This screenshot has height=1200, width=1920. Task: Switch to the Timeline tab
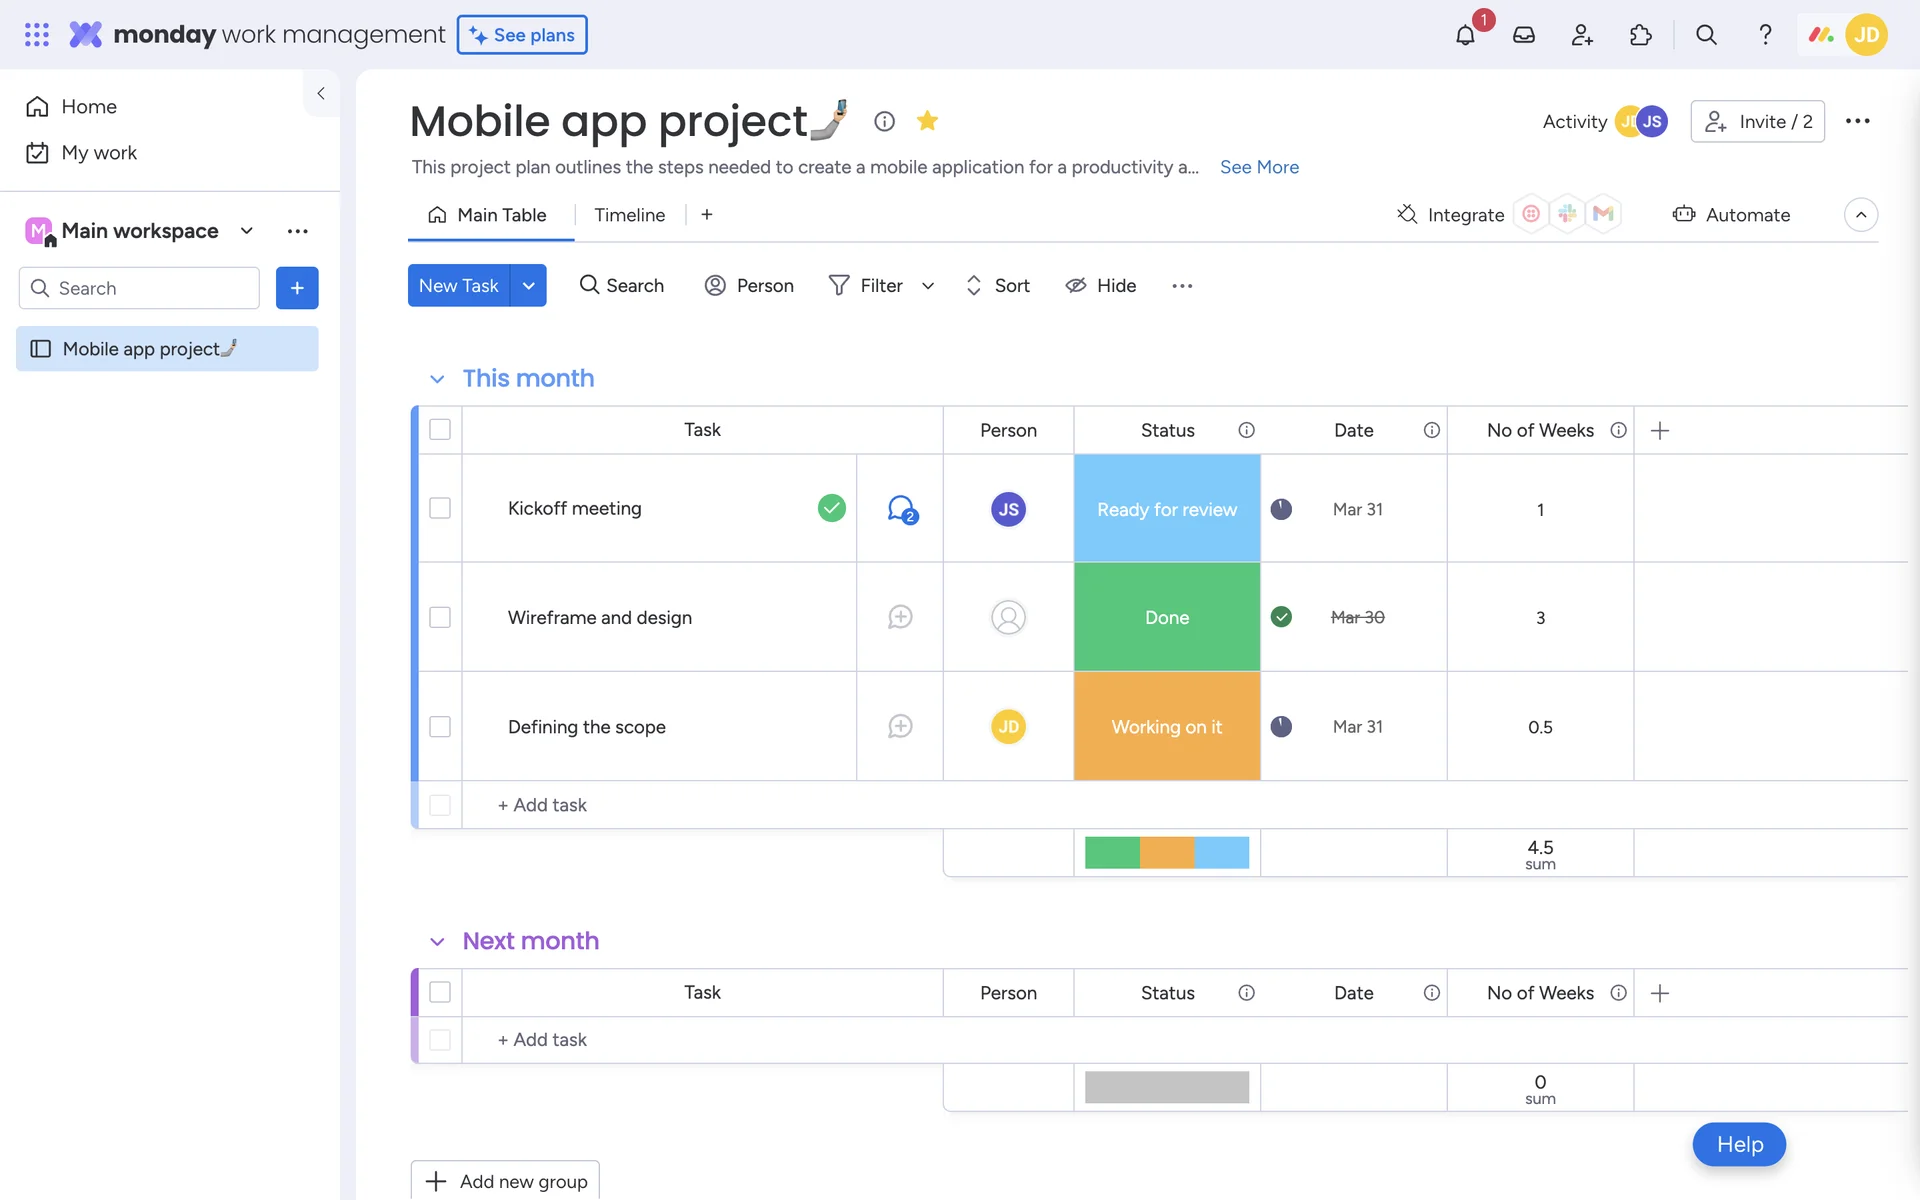pyautogui.click(x=629, y=215)
